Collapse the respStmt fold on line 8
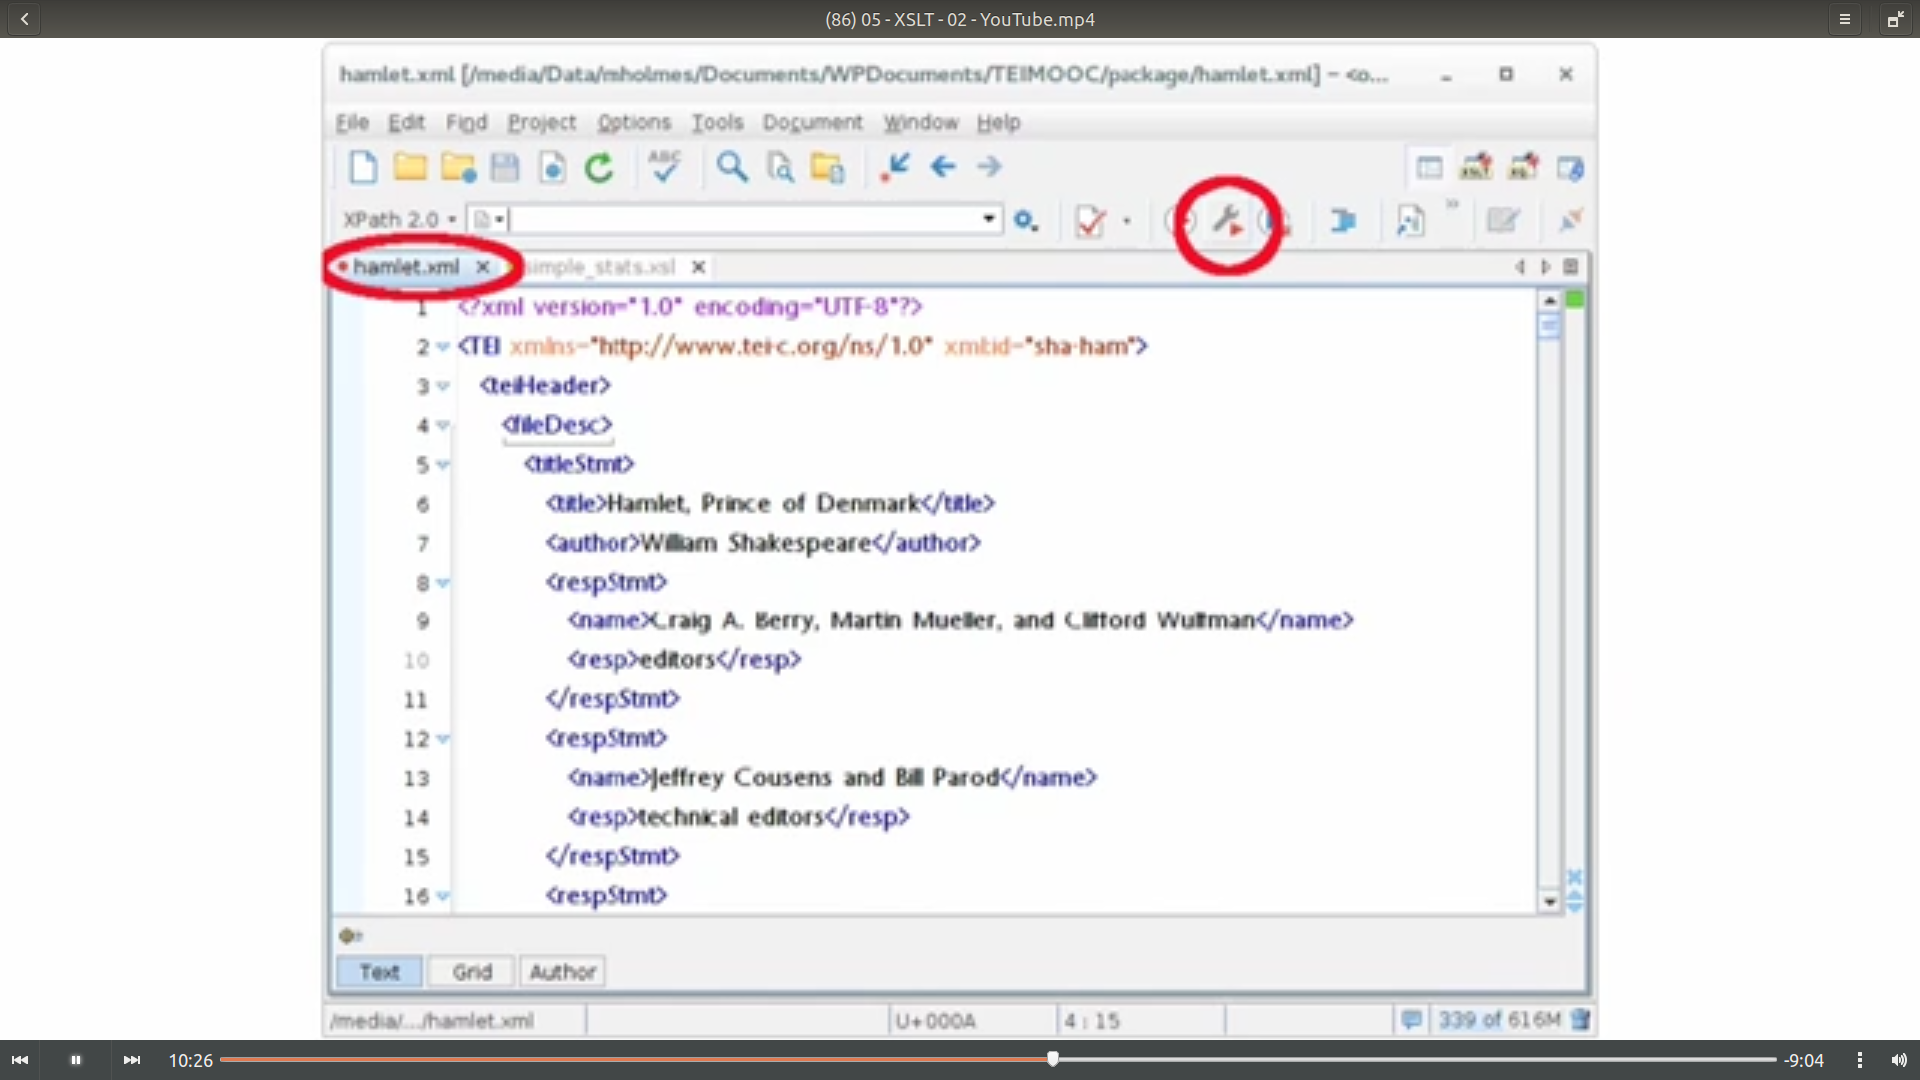 tap(443, 582)
